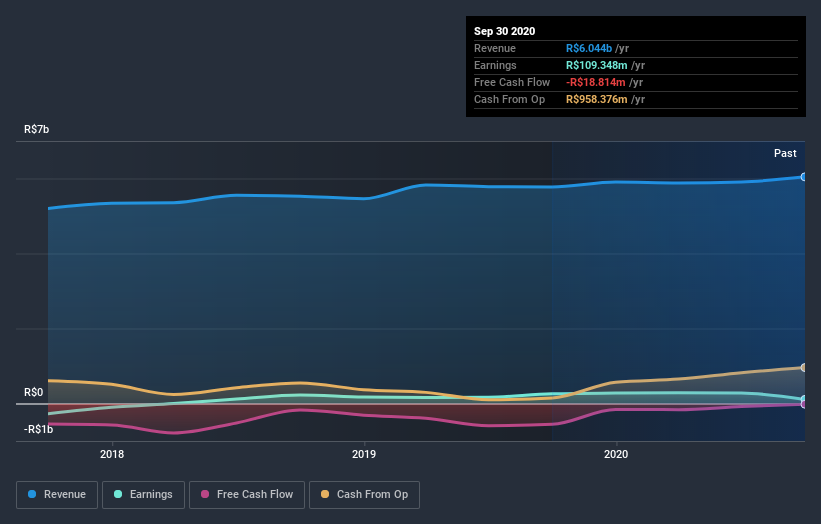
Task: Click the Sep 30 2020 tooltip date
Action: point(504,31)
